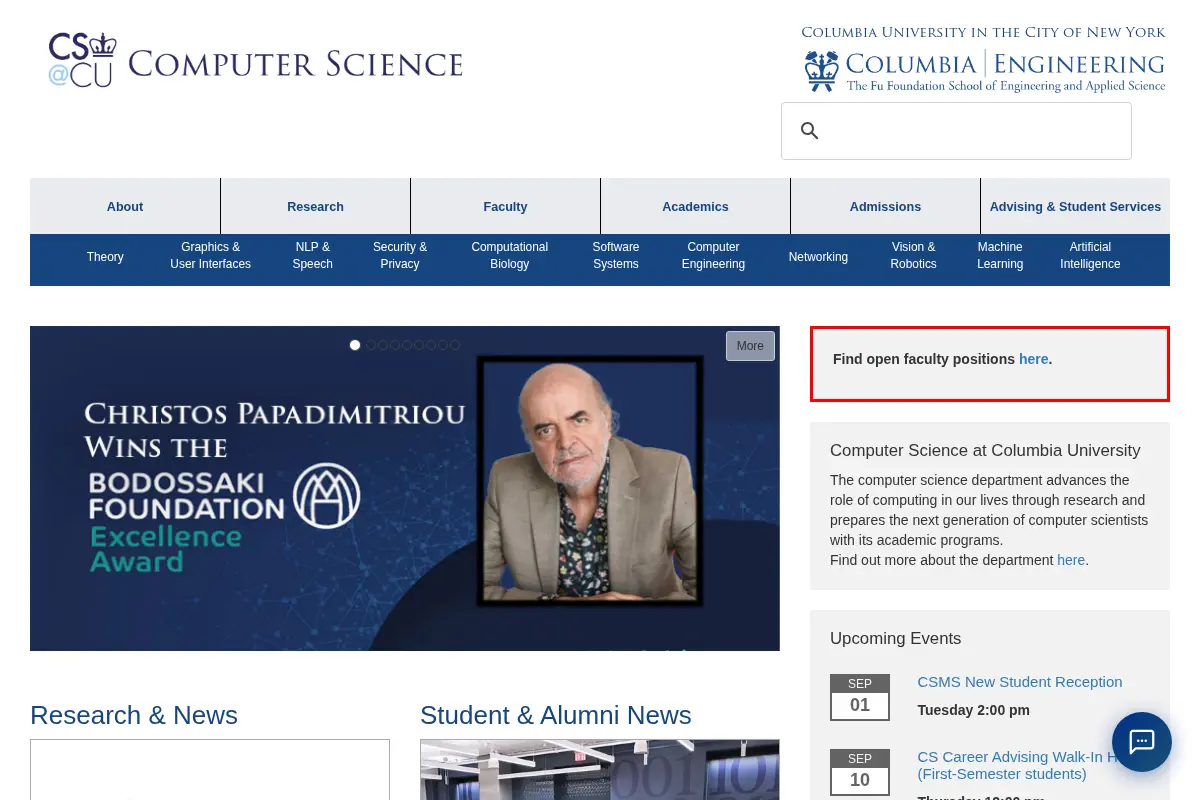The image size is (1200, 800).
Task: Select the fourth carousel slide dot
Action: [x=395, y=345]
